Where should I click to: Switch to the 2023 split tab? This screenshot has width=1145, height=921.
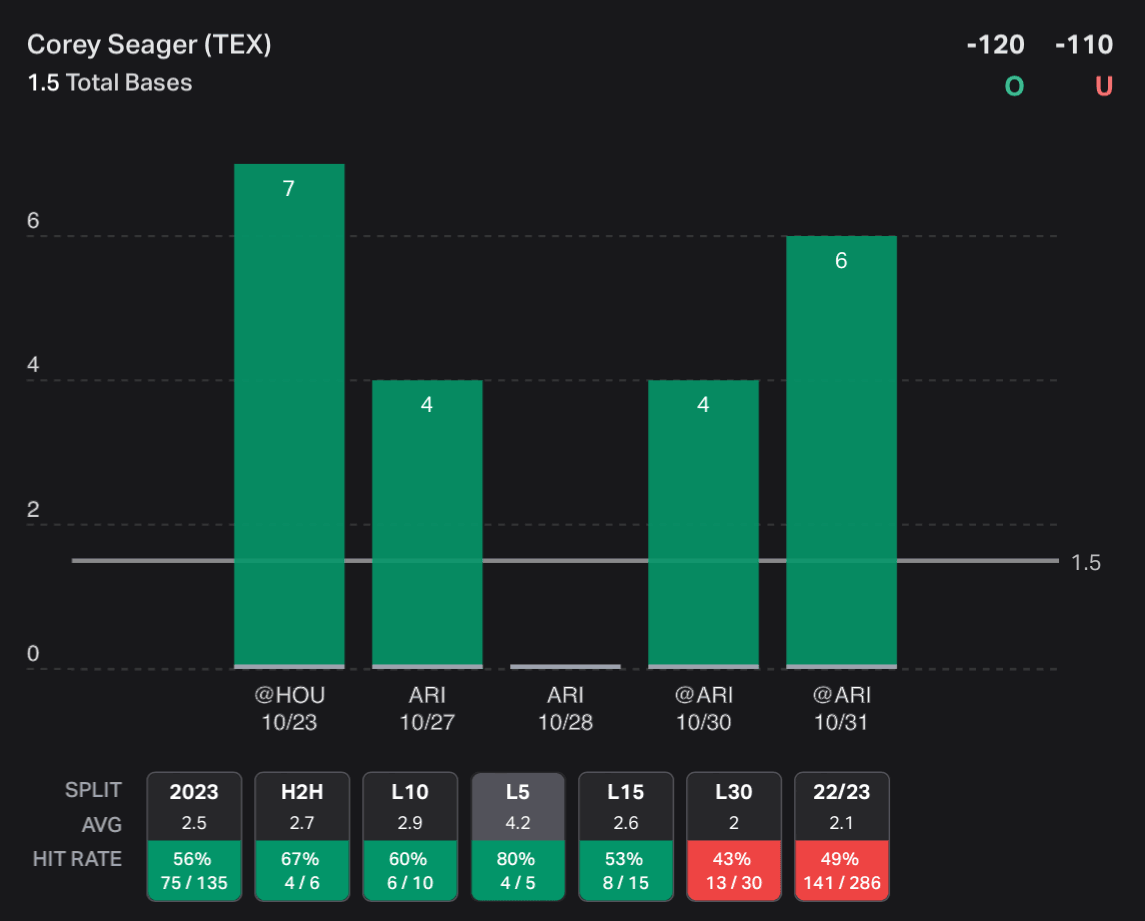point(194,791)
